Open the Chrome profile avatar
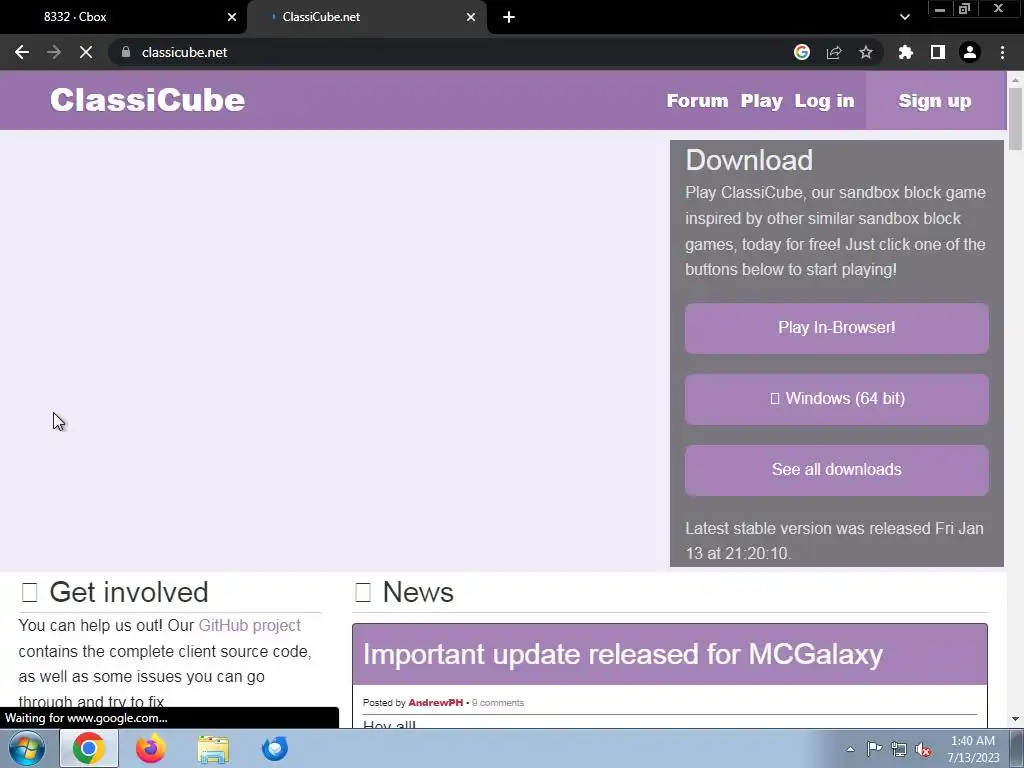The image size is (1024, 768). (x=970, y=52)
